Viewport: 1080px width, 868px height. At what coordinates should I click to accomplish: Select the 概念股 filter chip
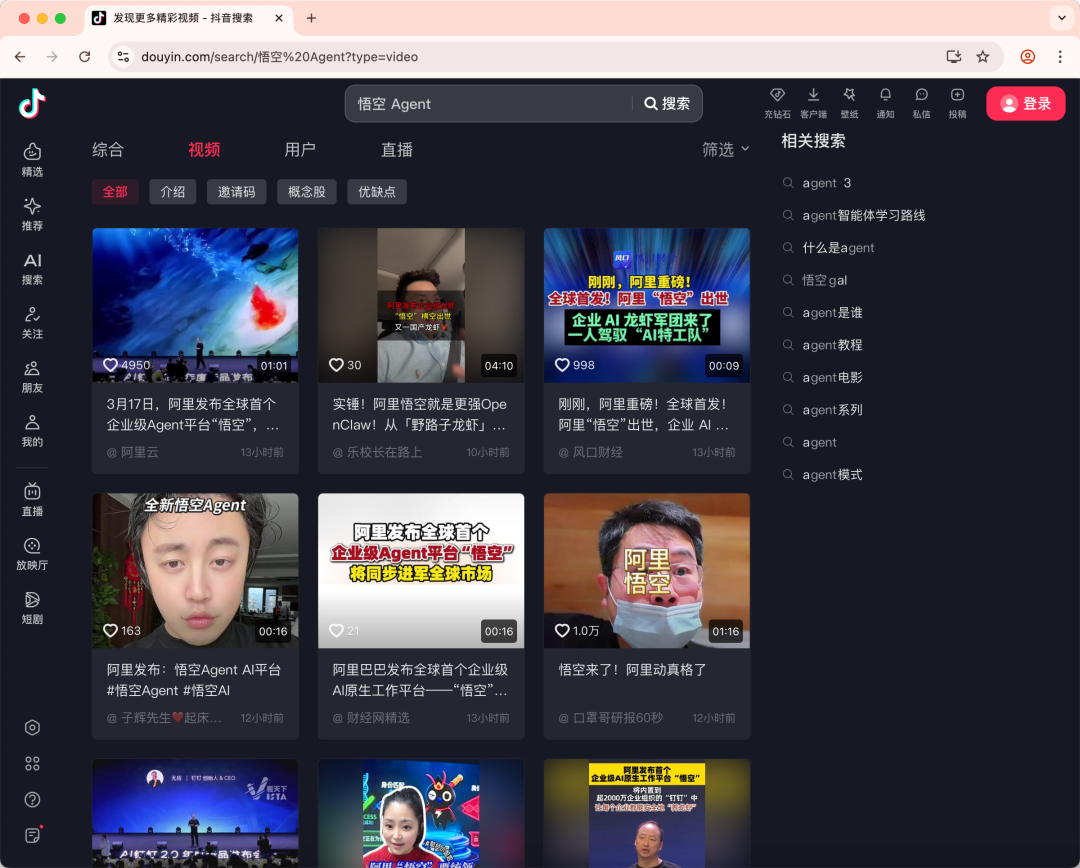click(306, 191)
